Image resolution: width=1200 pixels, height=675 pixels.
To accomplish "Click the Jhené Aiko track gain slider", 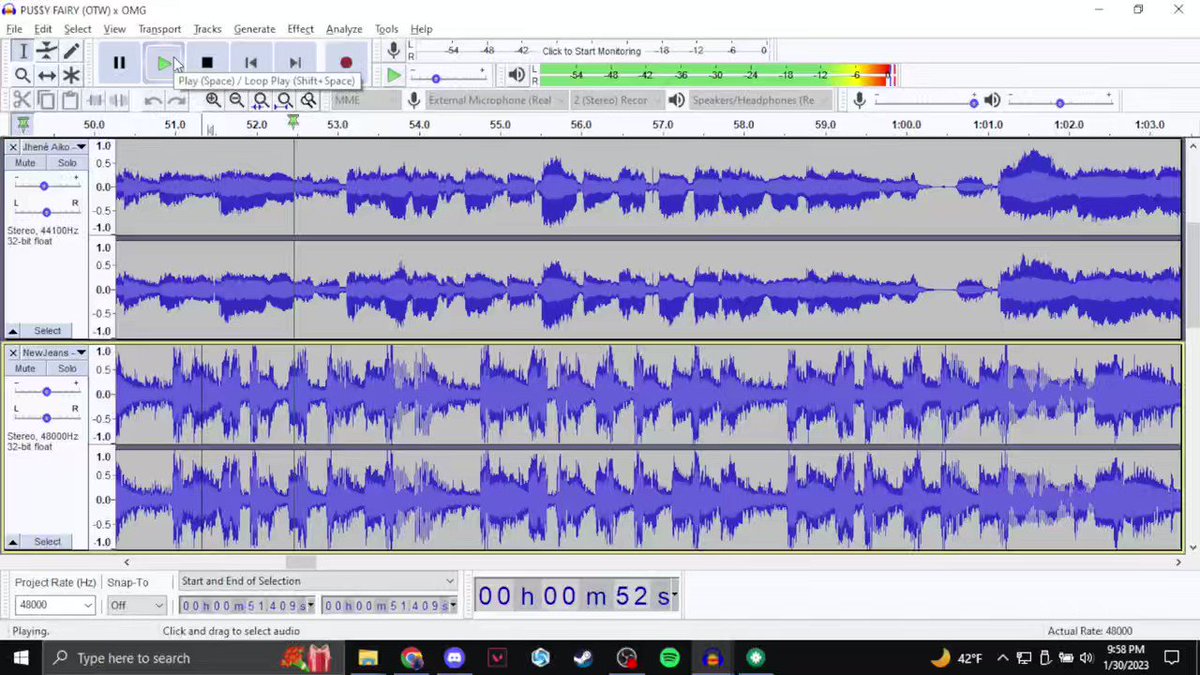I will click(x=45, y=186).
